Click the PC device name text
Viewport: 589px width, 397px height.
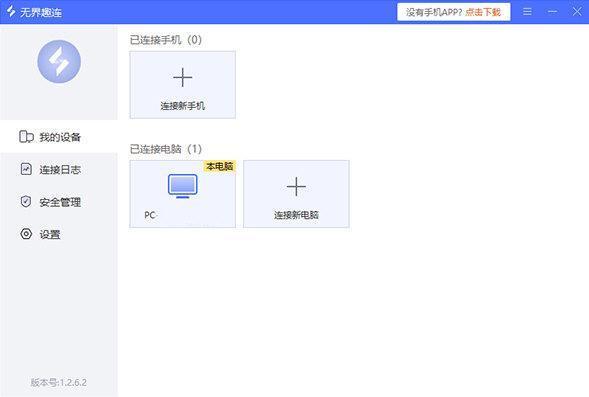[150, 215]
